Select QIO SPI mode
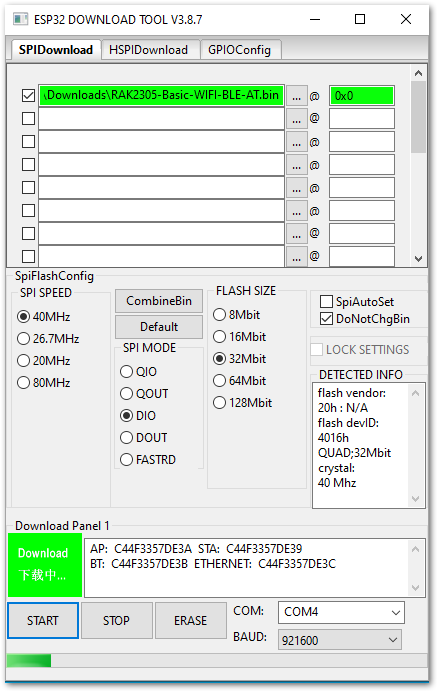This screenshot has height=692, width=438. [x=126, y=372]
